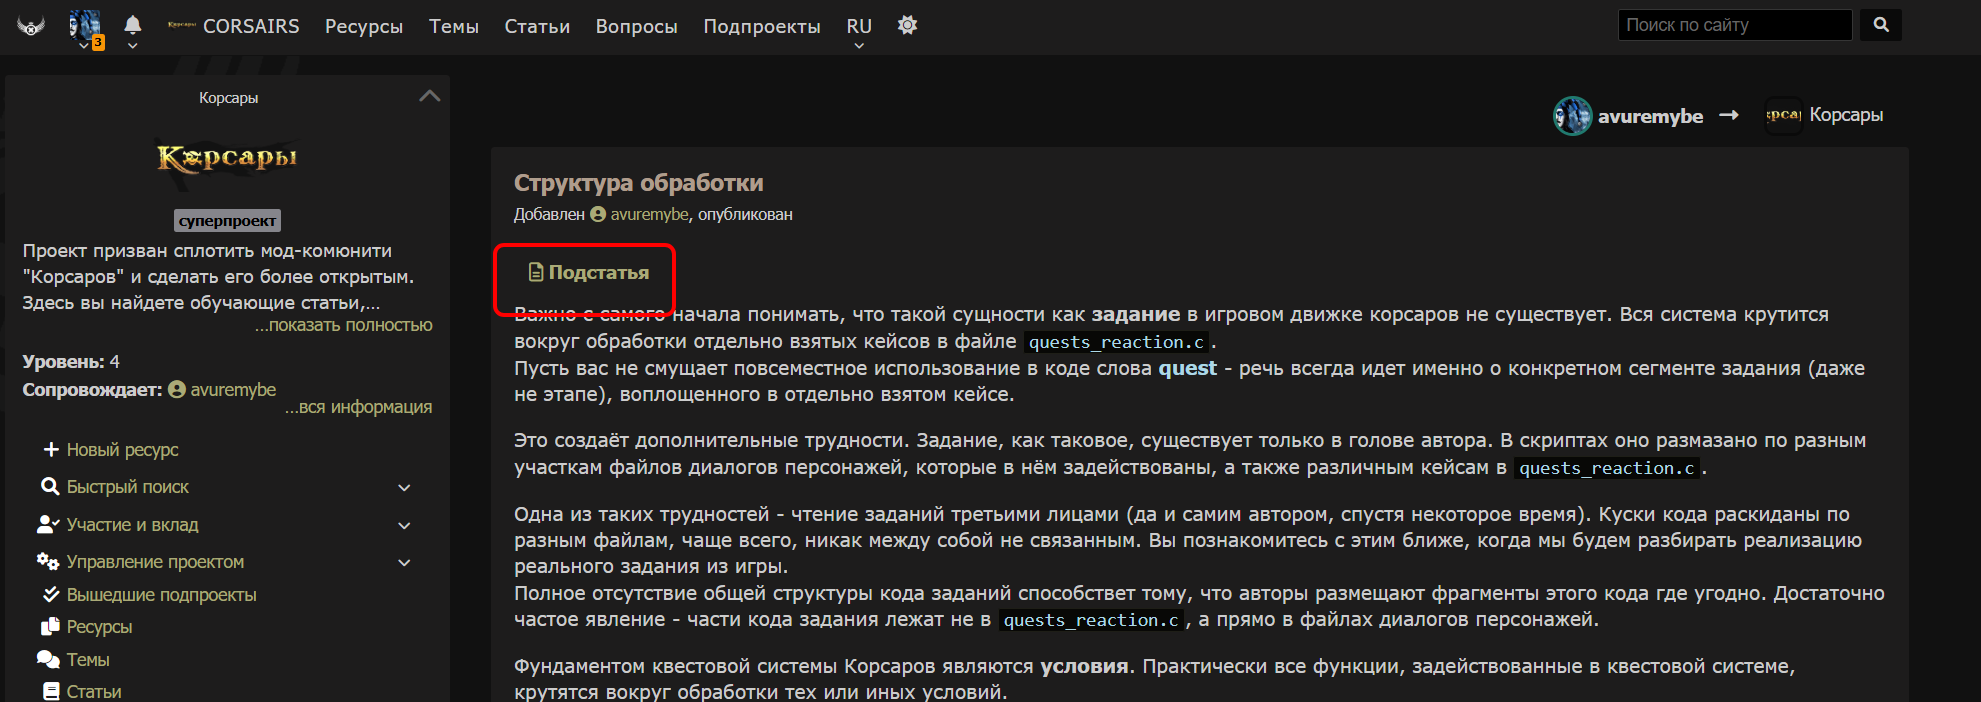Image resolution: width=1981 pixels, height=702 pixels.
Task: Click bold word quest in article text
Action: [x=1187, y=368]
